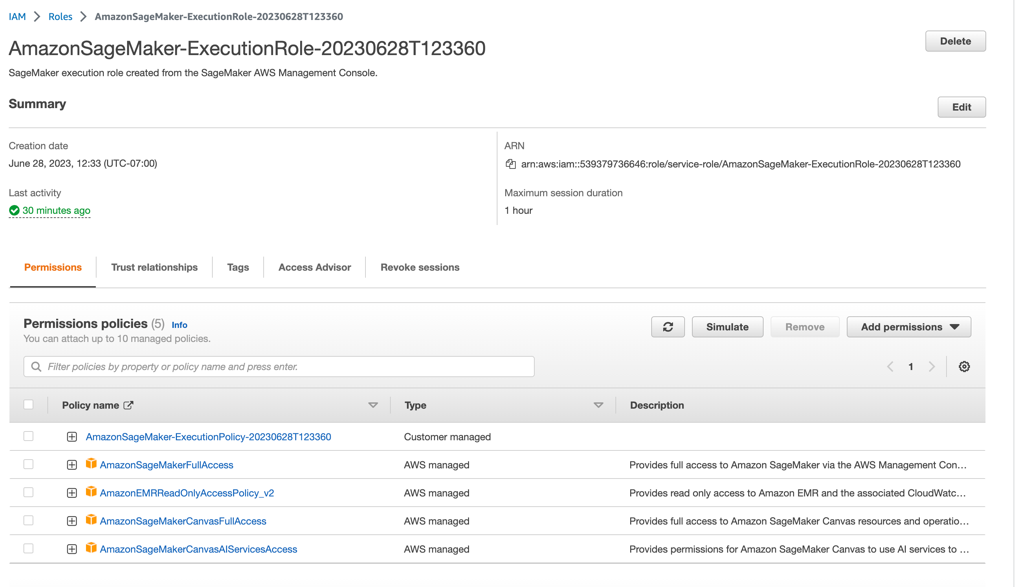The height and width of the screenshot is (587, 1016).
Task: Go to previous page of policies
Action: click(x=890, y=367)
